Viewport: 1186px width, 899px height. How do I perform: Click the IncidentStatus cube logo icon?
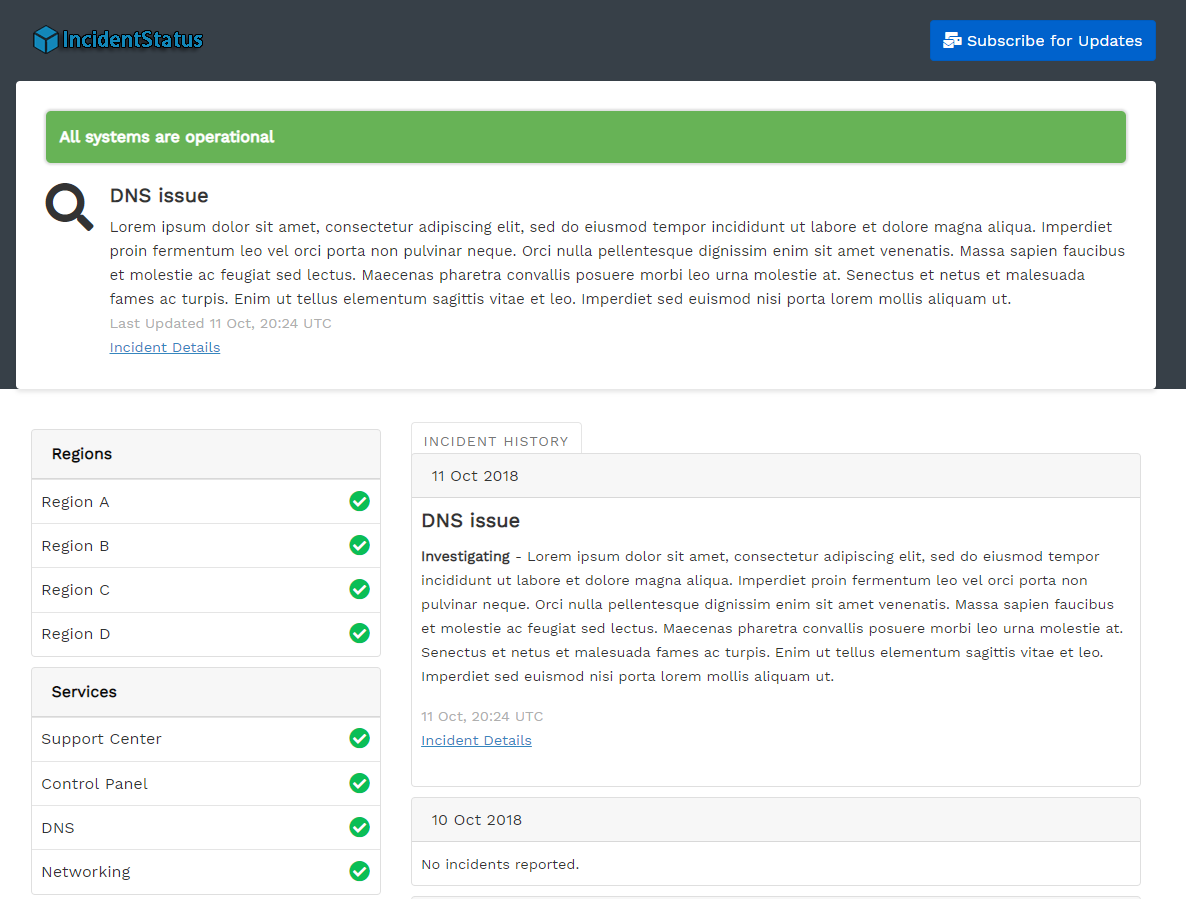coord(45,38)
